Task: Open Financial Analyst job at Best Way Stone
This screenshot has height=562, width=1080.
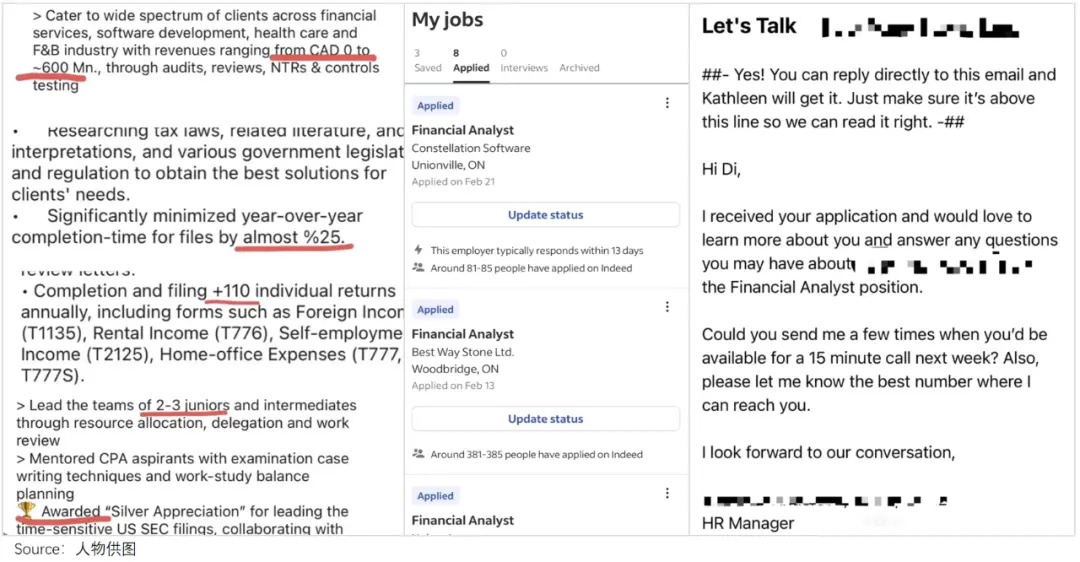Action: click(462, 334)
